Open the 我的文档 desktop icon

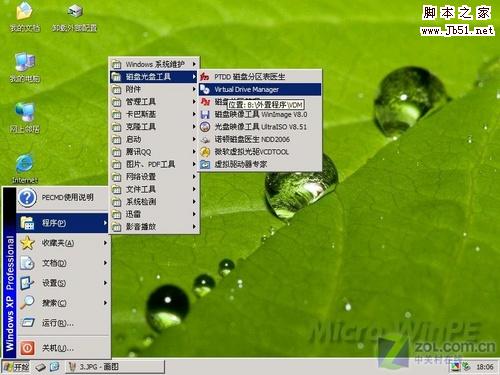(24, 17)
